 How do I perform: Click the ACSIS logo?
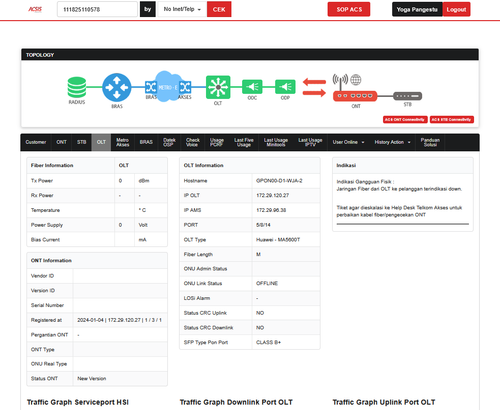(x=35, y=9)
